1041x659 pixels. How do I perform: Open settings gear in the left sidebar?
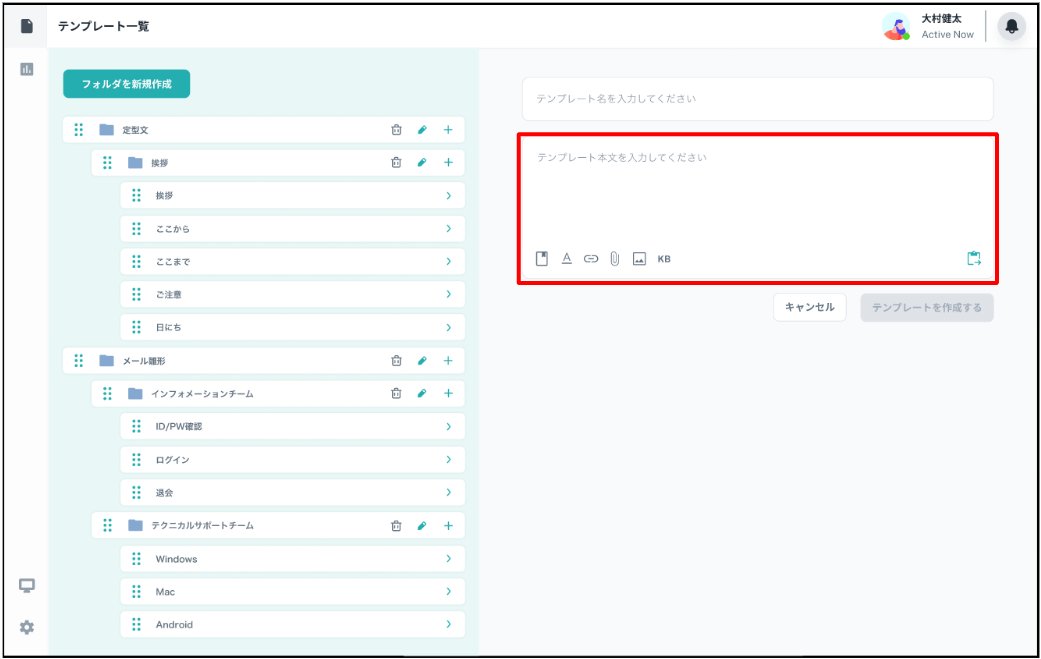tap(27, 627)
